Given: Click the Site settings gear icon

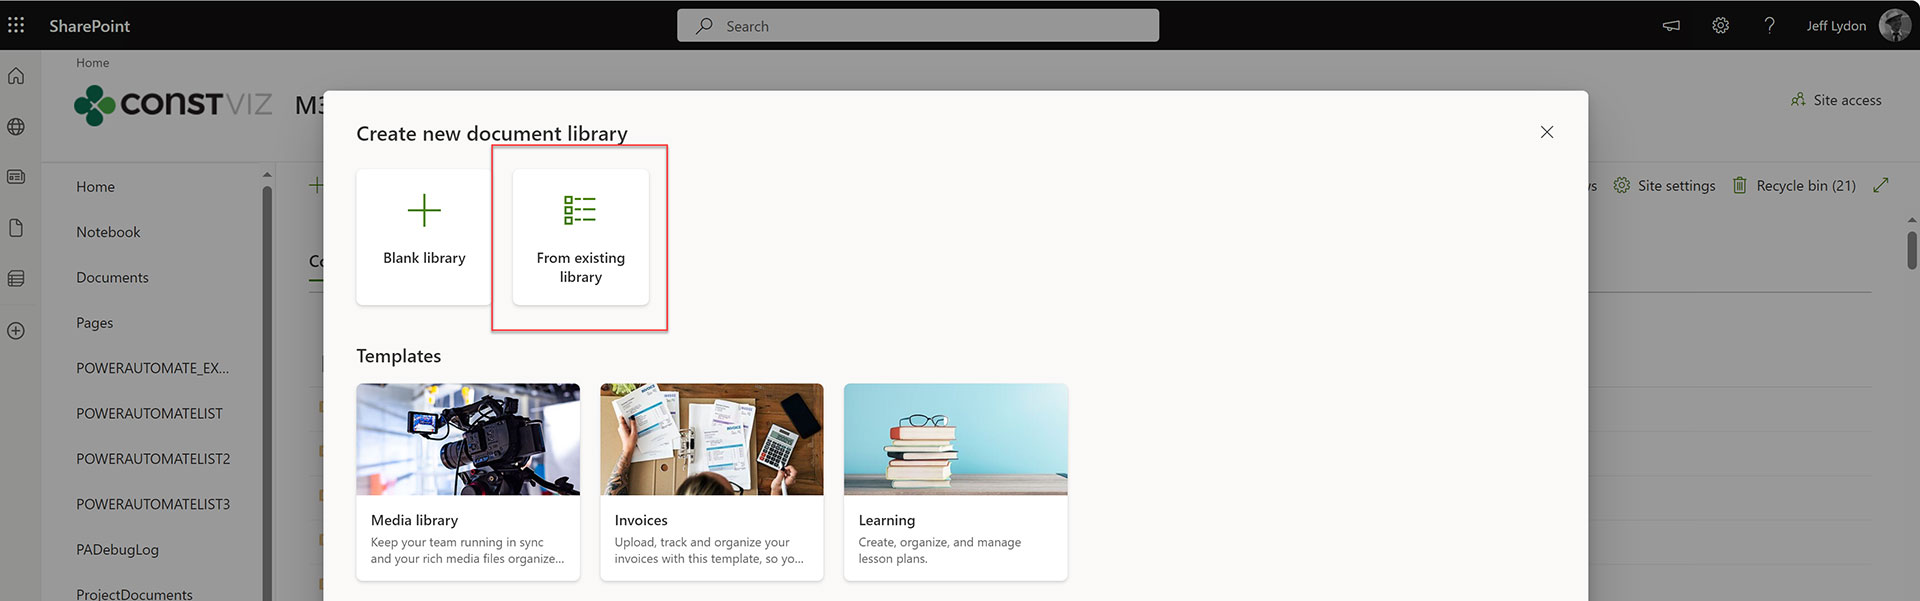Looking at the screenshot, I should pos(1622,185).
